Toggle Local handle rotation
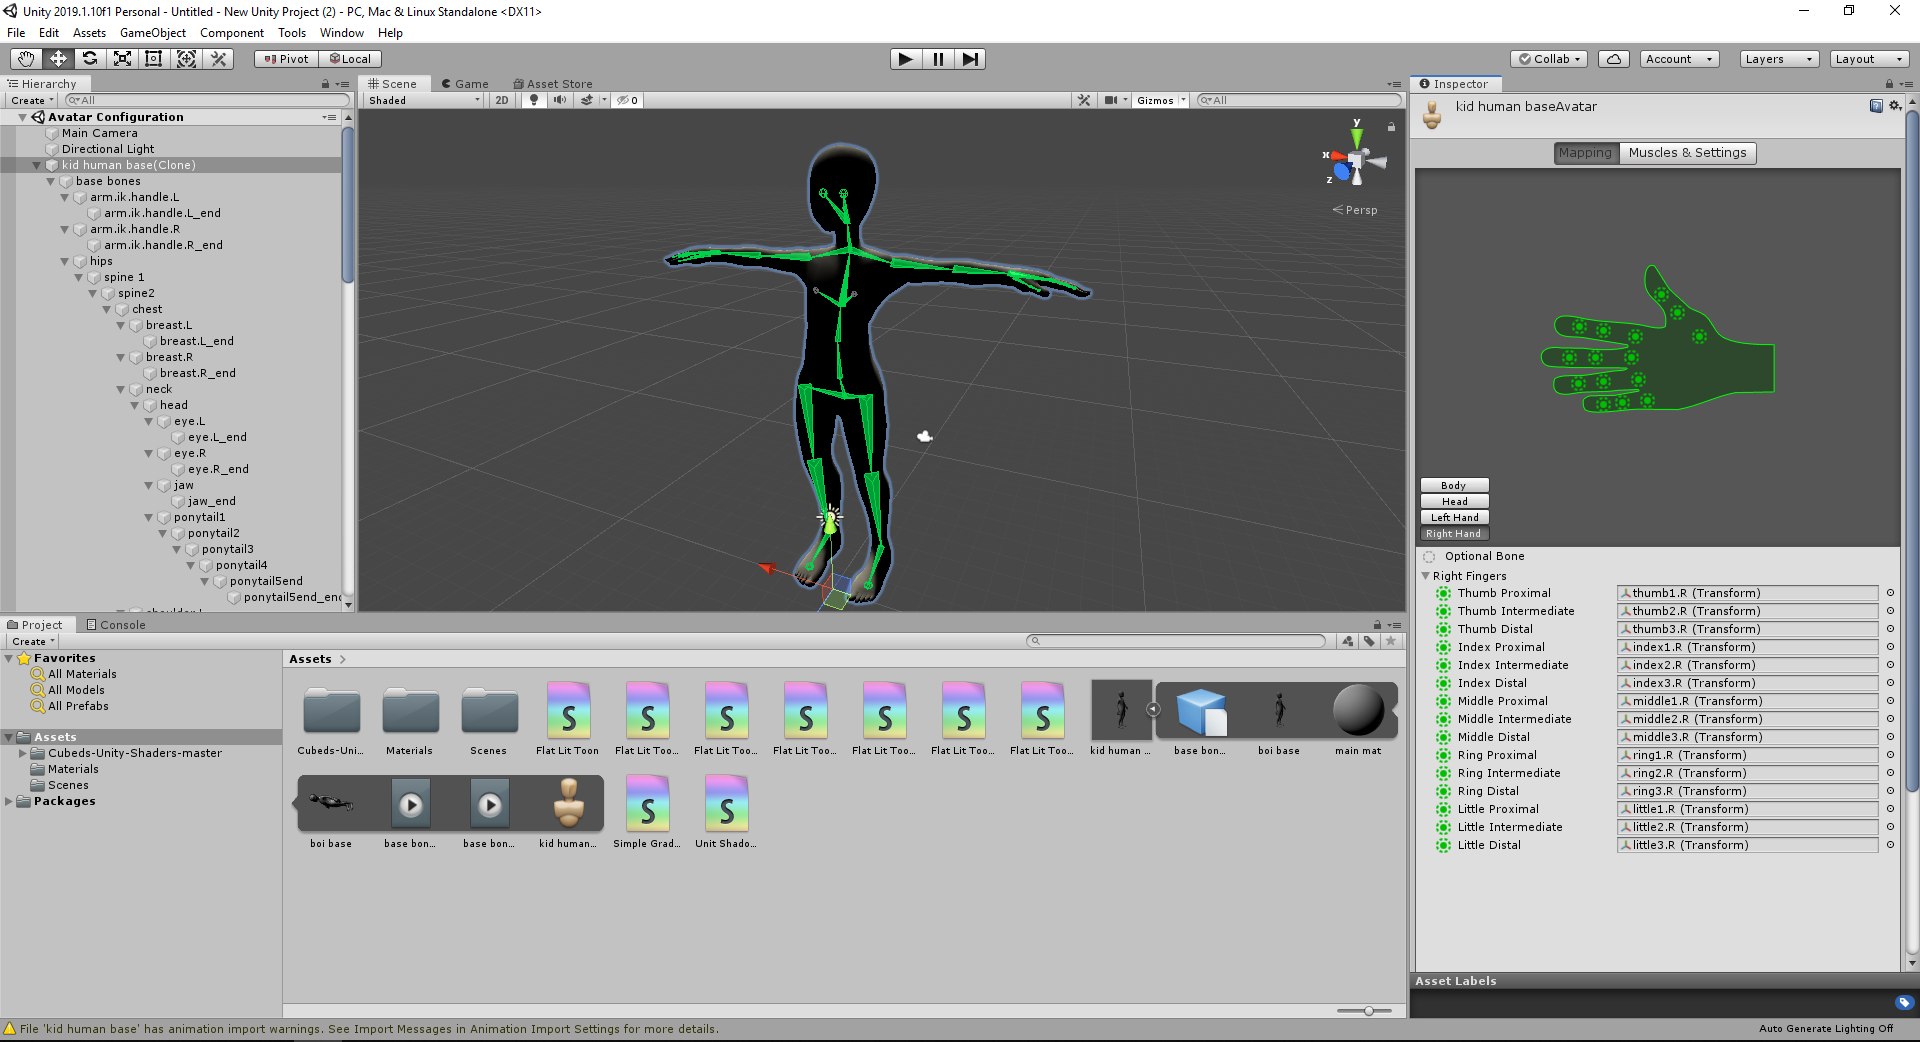The image size is (1920, 1042). click(350, 59)
